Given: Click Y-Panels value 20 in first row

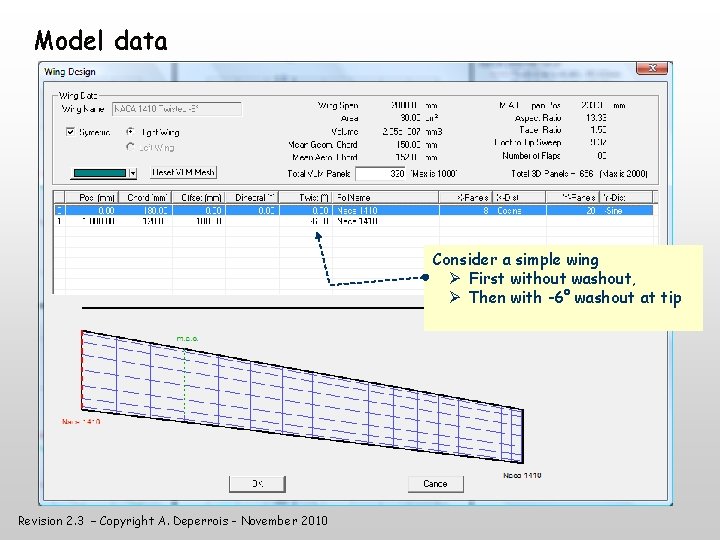Looking at the screenshot, I should 572,210.
